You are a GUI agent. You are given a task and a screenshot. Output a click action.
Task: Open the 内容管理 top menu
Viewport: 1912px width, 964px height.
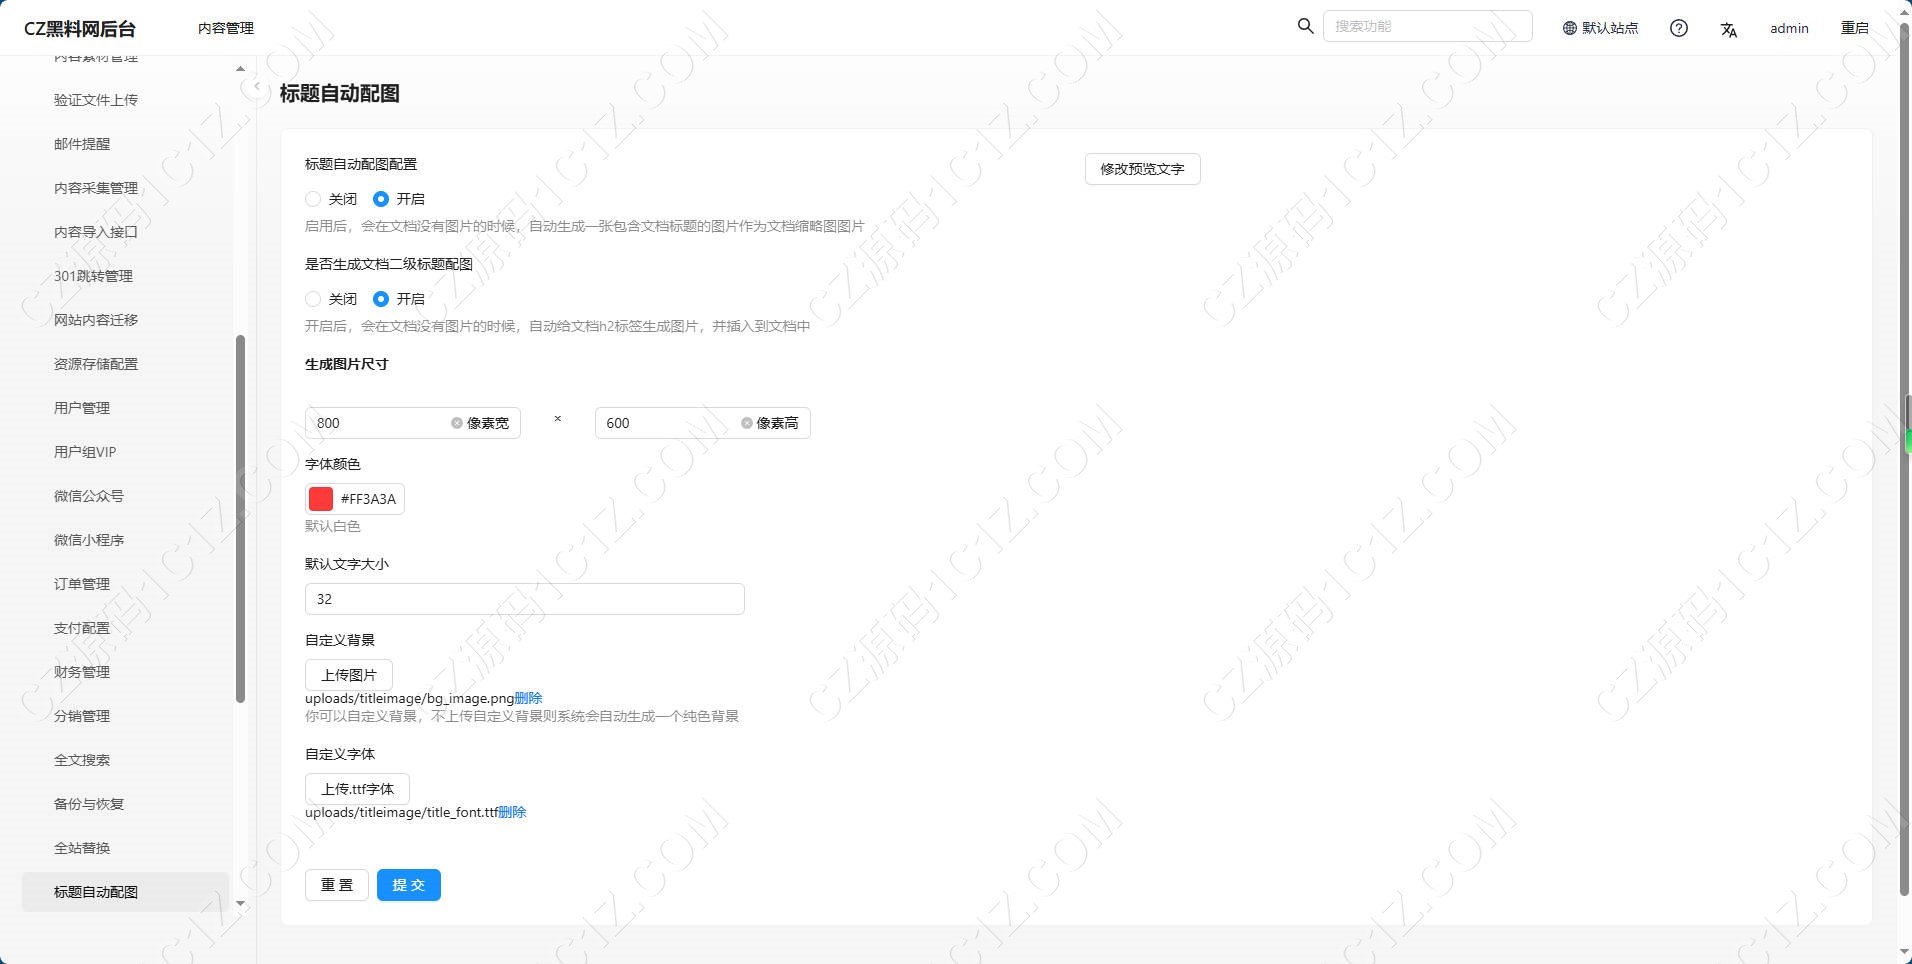tap(226, 28)
